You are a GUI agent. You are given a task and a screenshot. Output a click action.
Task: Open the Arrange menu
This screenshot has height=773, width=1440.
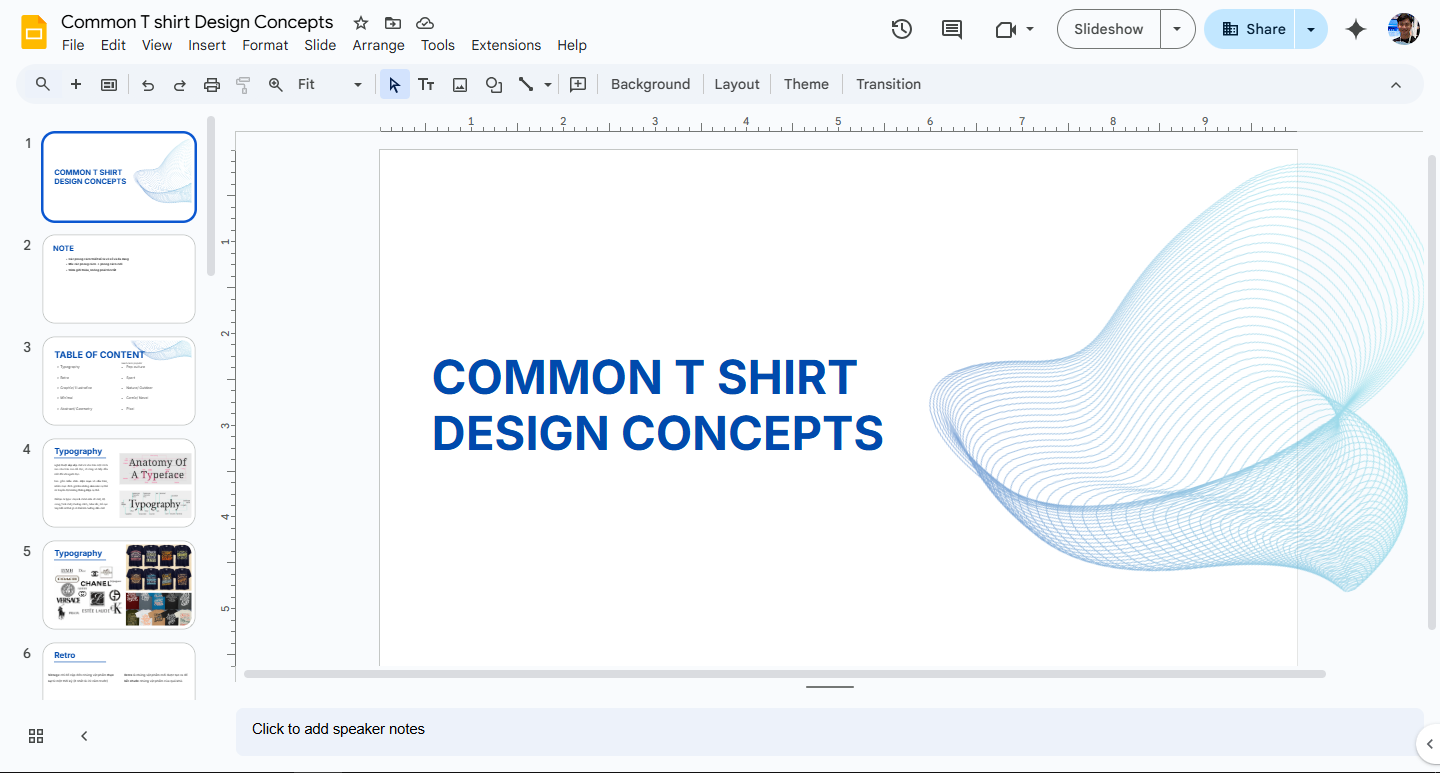tap(379, 45)
